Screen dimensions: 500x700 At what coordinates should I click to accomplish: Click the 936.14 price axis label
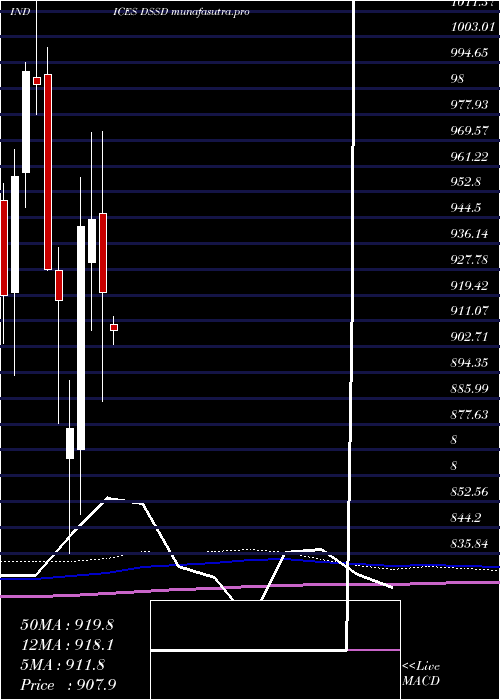click(x=469, y=234)
